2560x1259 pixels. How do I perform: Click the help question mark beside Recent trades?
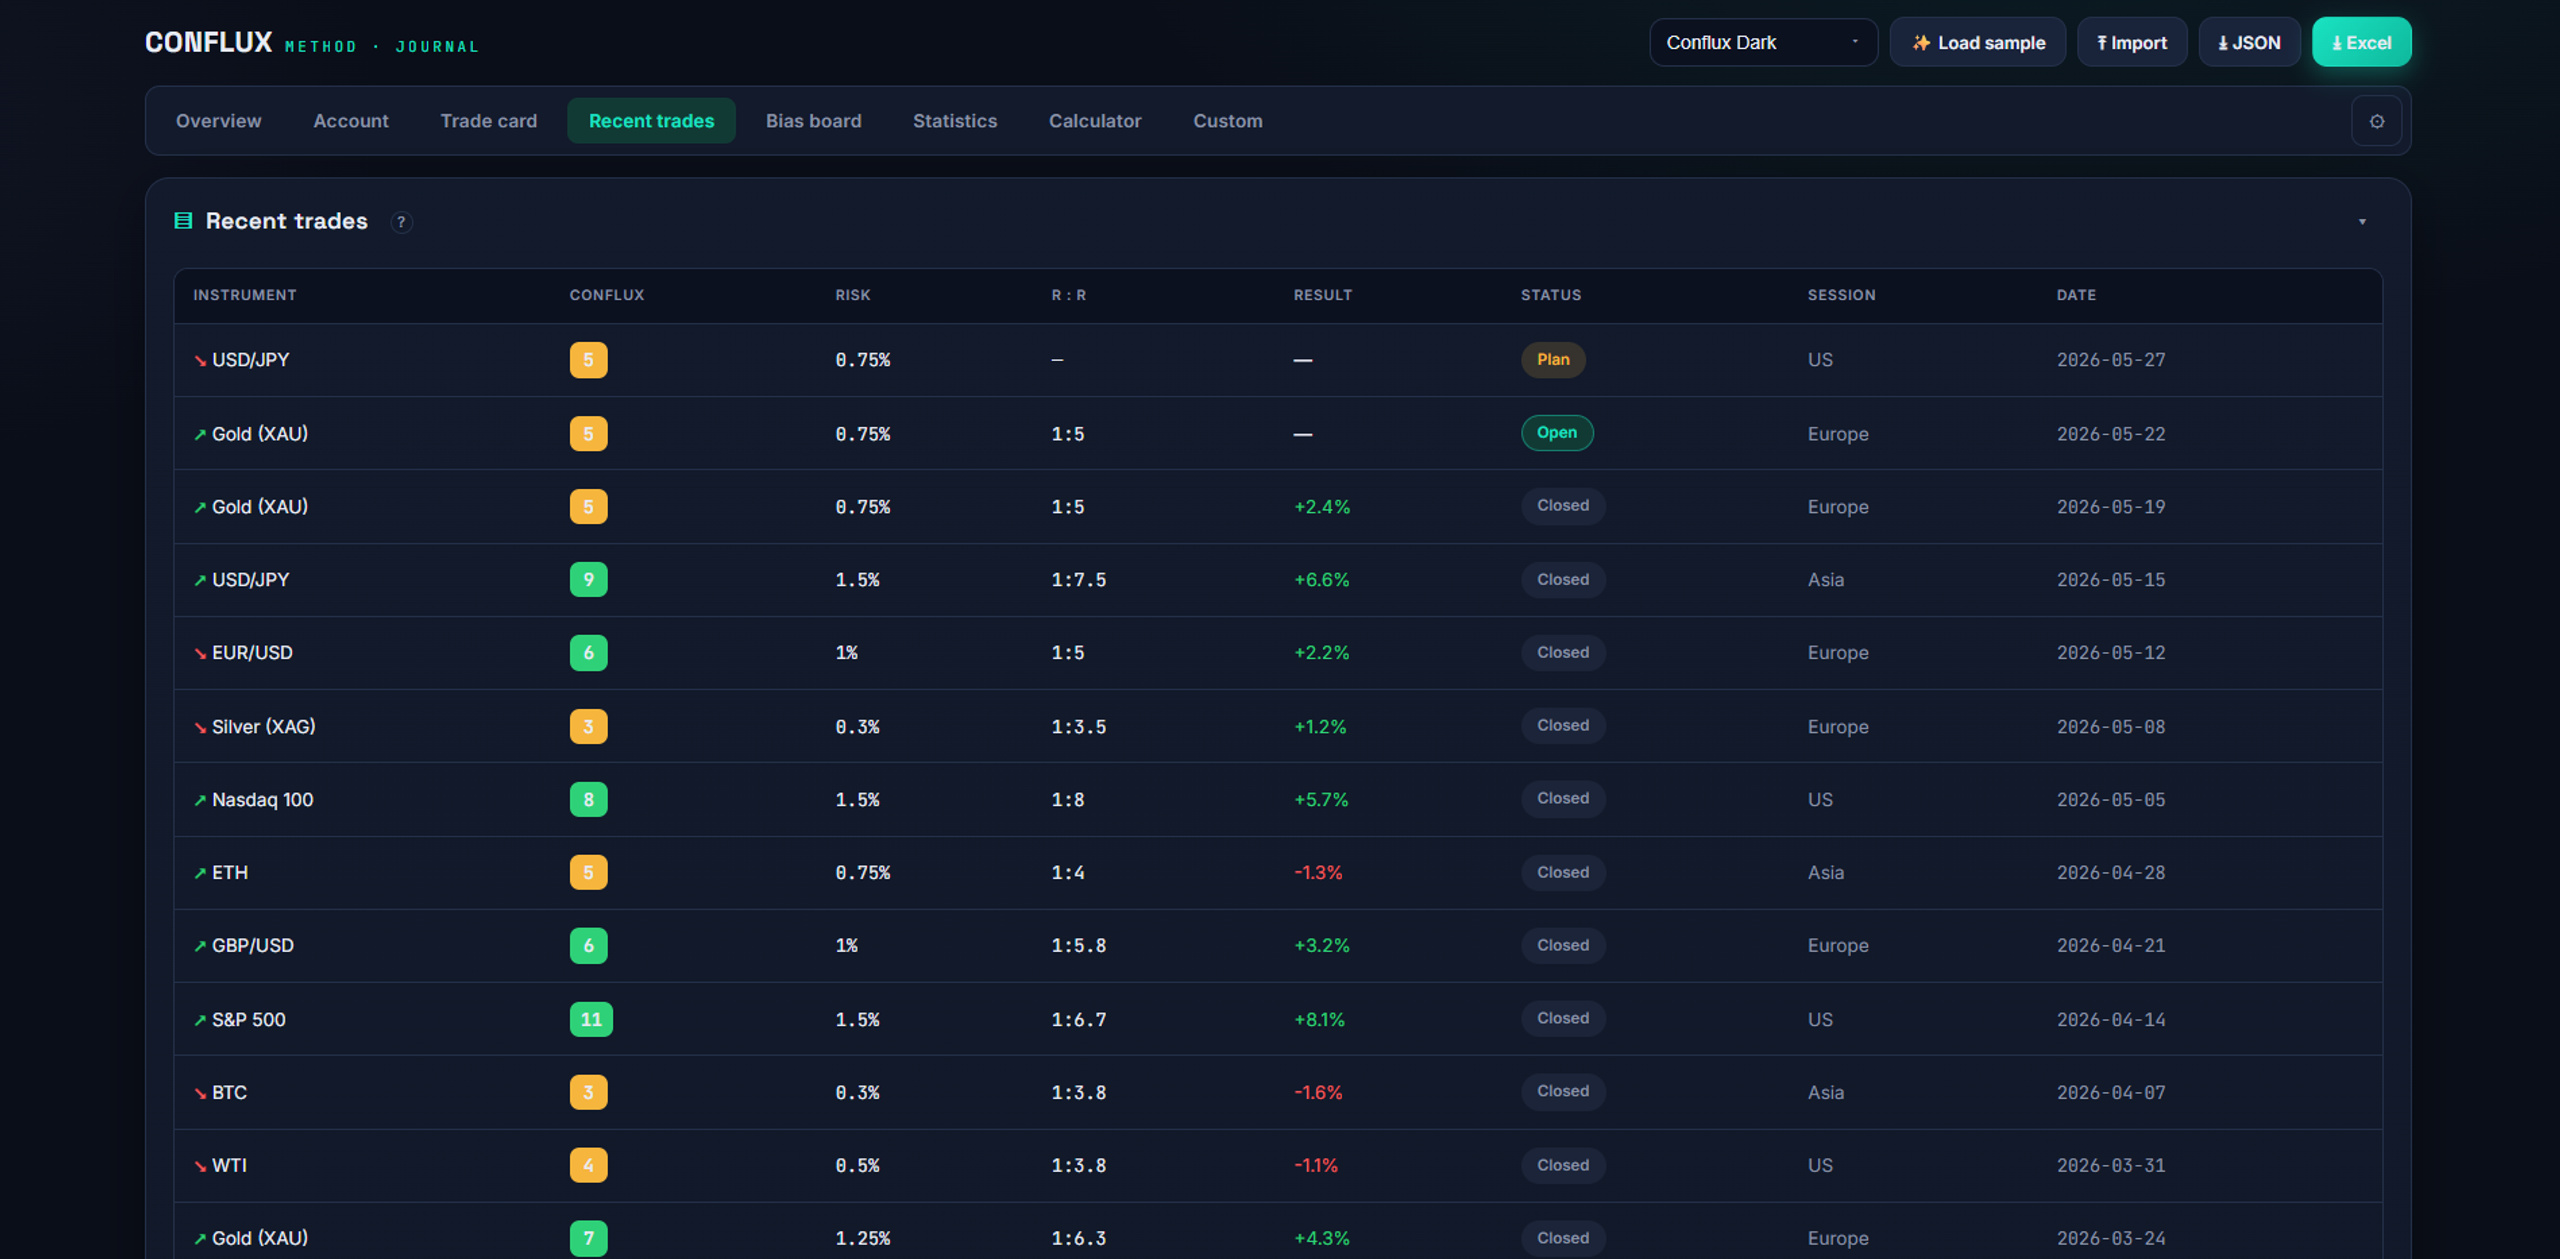(401, 222)
